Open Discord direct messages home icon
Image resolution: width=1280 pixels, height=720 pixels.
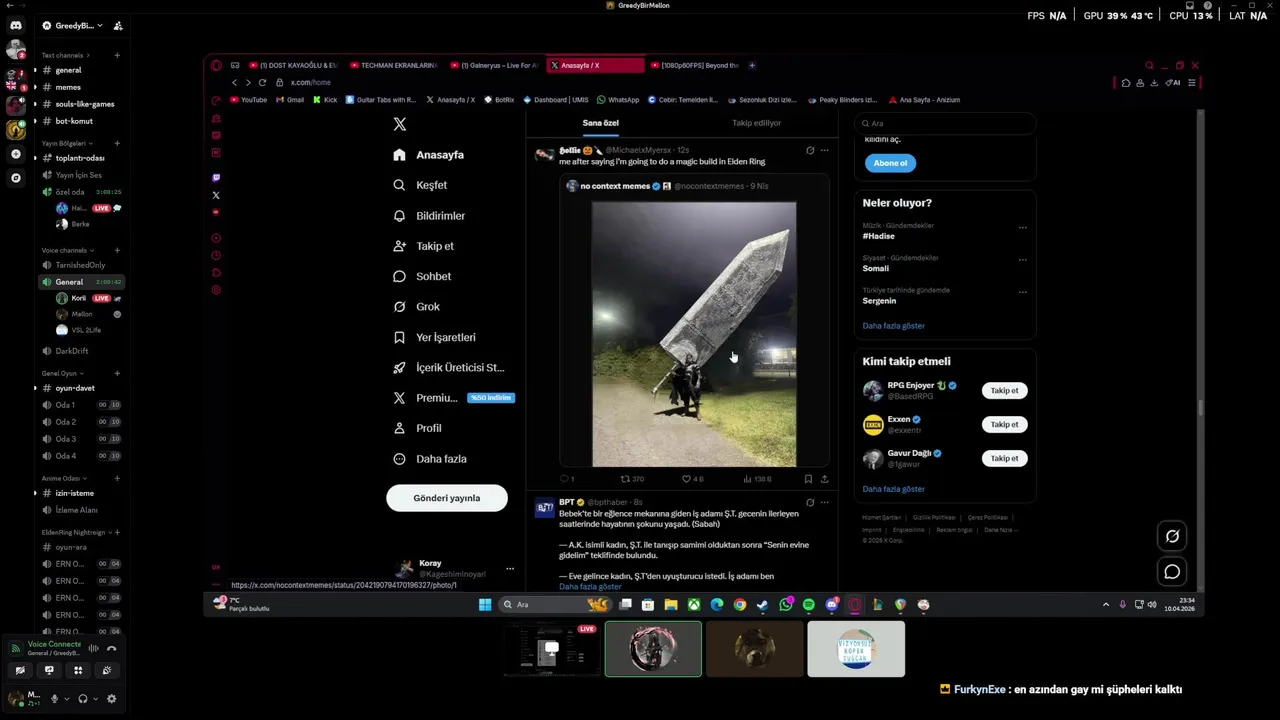tap(15, 25)
